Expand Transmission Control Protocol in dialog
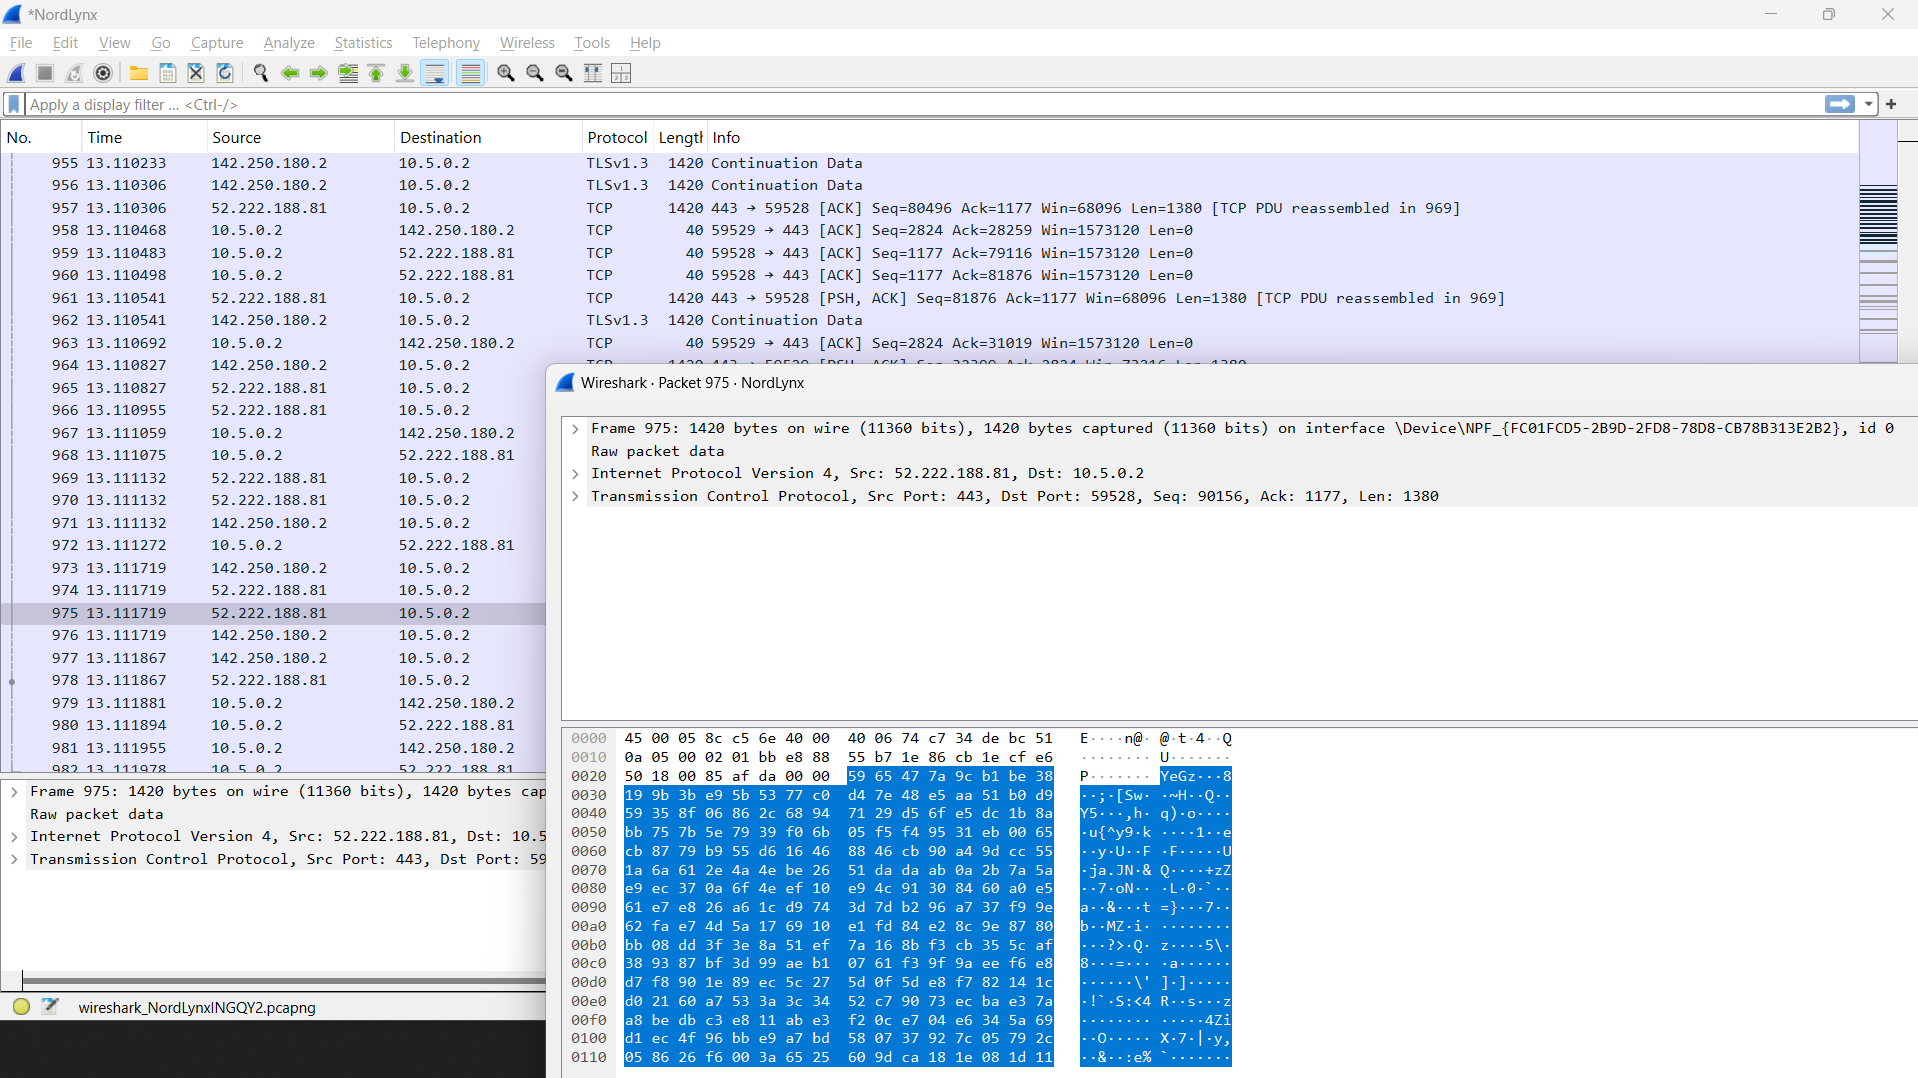 point(576,497)
